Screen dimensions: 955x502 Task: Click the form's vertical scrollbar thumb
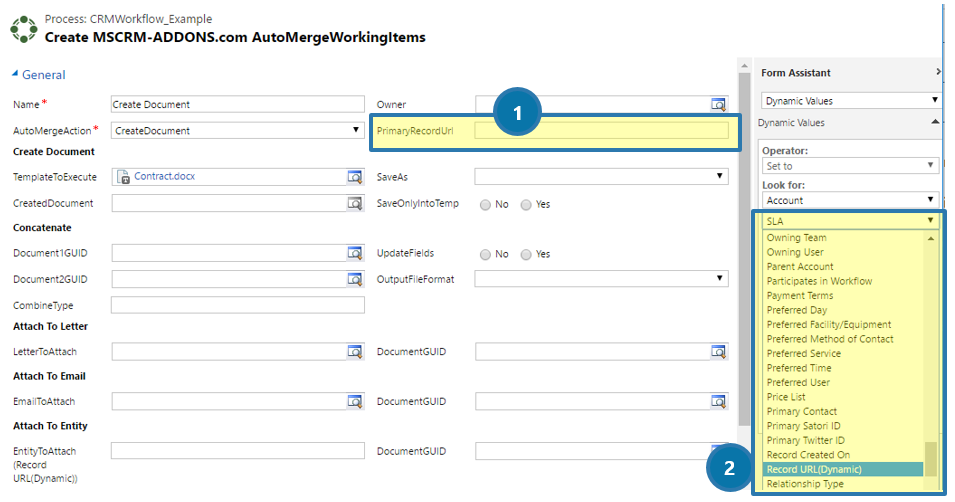point(744,249)
